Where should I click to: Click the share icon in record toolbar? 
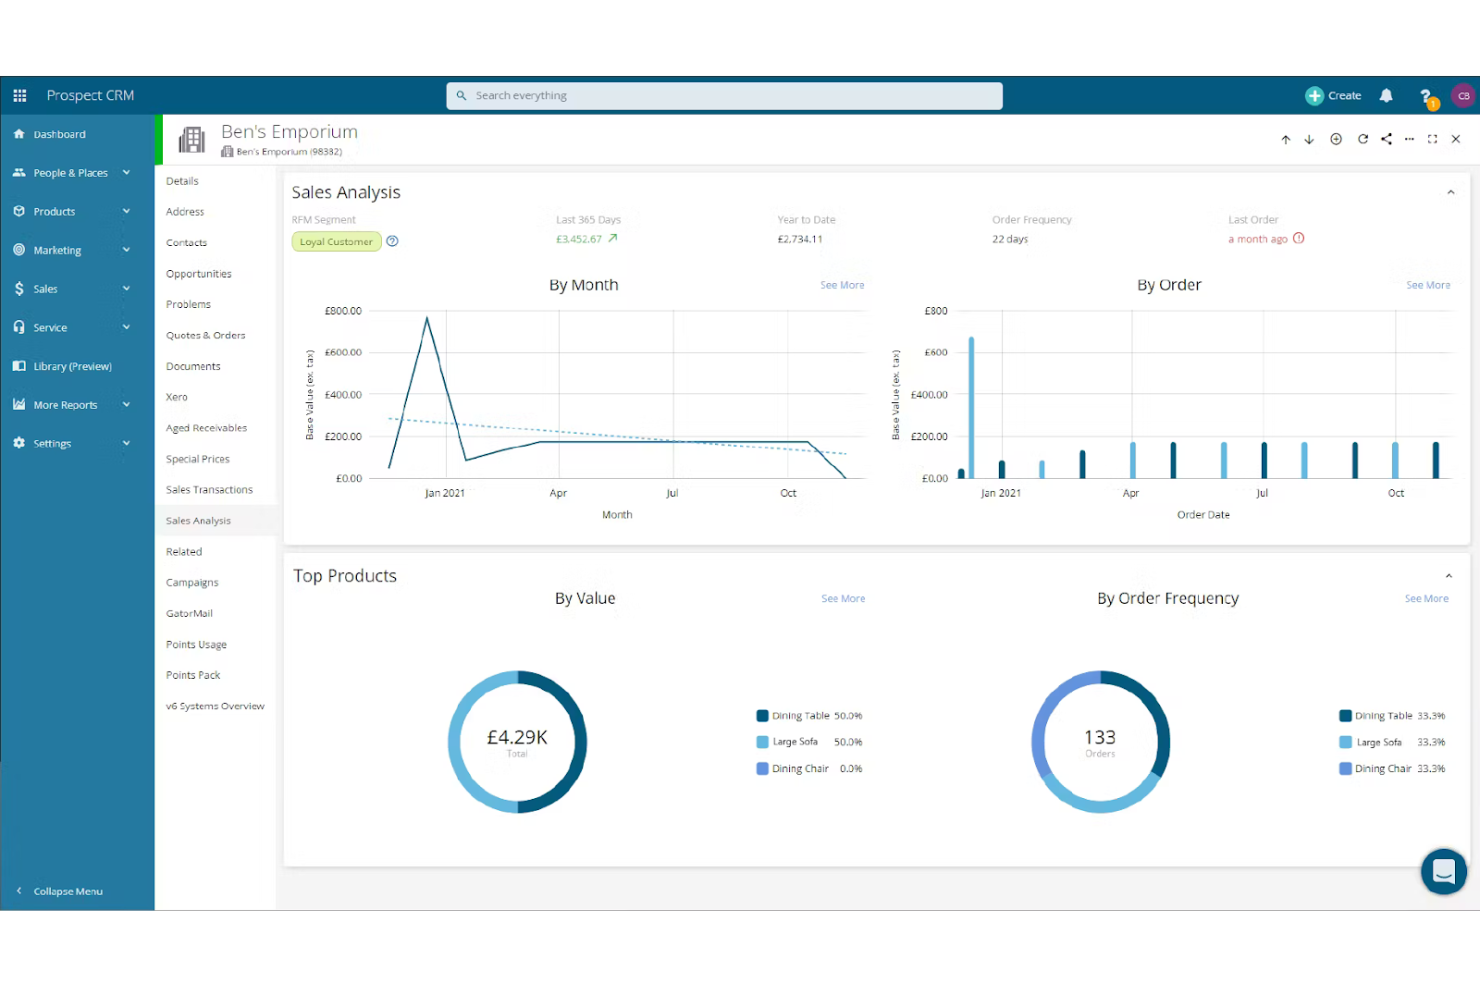click(x=1386, y=139)
